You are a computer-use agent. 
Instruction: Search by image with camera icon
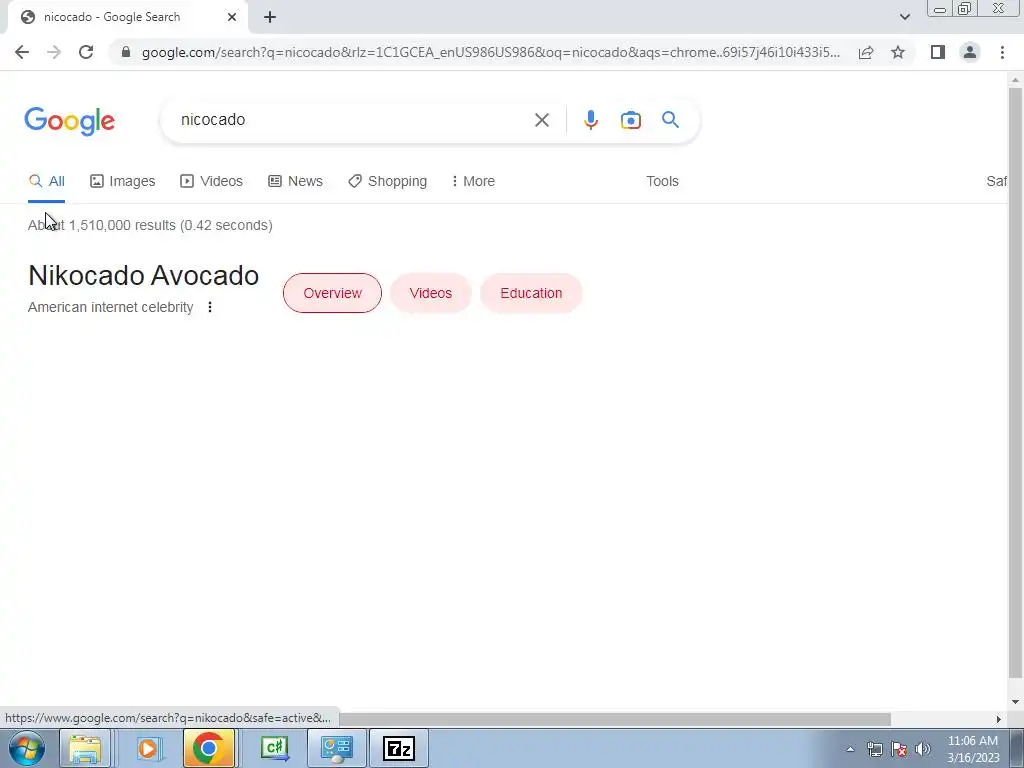click(x=630, y=120)
